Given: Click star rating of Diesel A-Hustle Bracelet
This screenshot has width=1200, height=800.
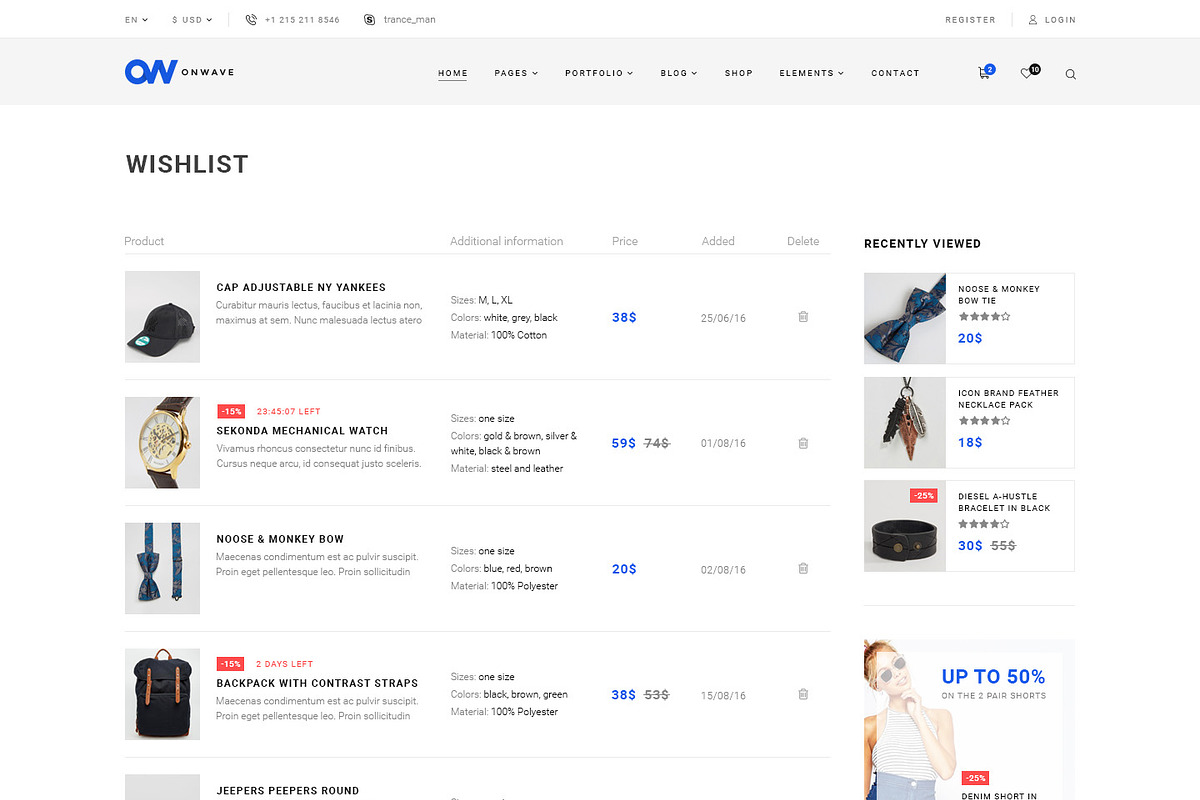Looking at the screenshot, I should [x=984, y=523].
